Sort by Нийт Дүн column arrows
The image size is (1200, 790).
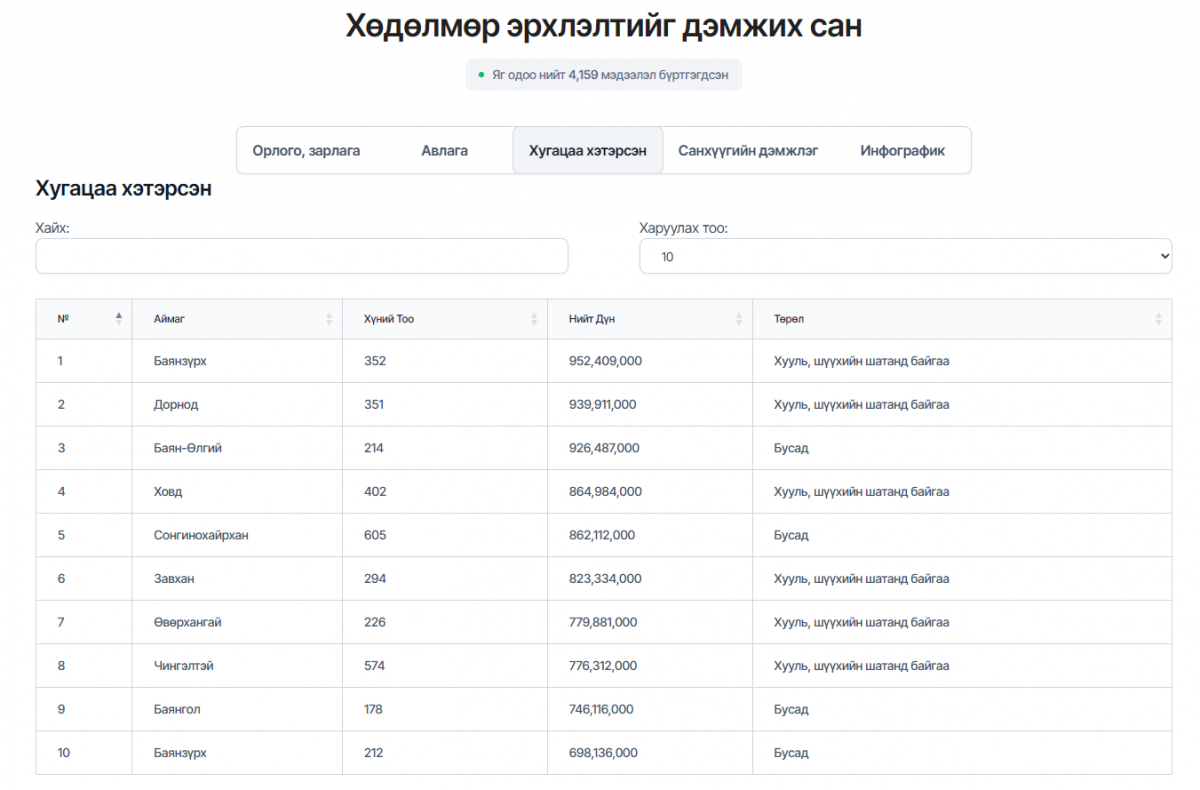click(x=739, y=319)
